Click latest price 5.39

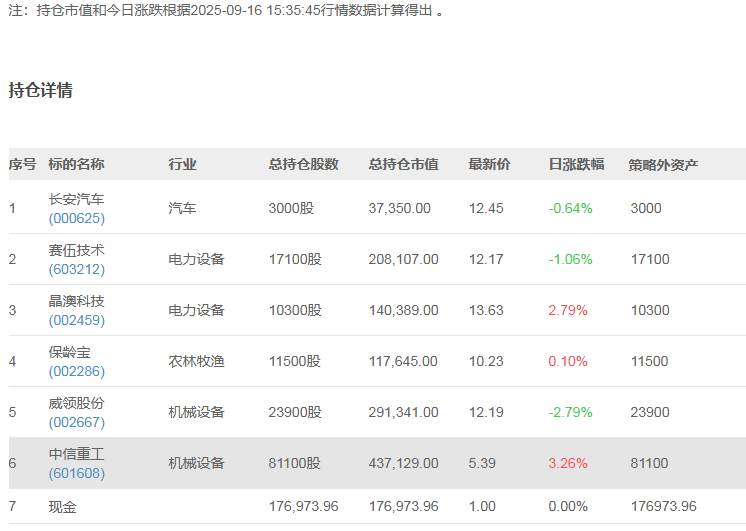482,463
